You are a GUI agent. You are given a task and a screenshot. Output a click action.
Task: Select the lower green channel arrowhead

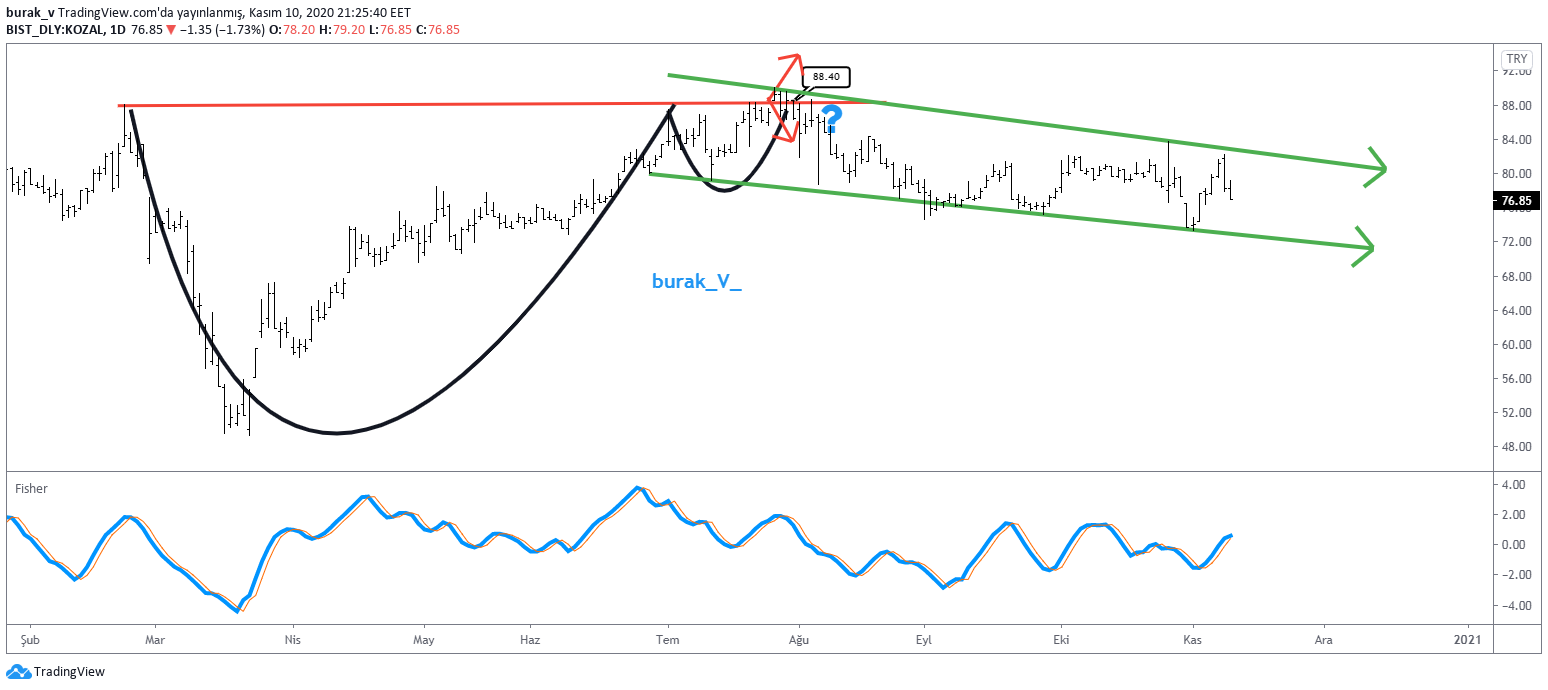click(x=1365, y=247)
